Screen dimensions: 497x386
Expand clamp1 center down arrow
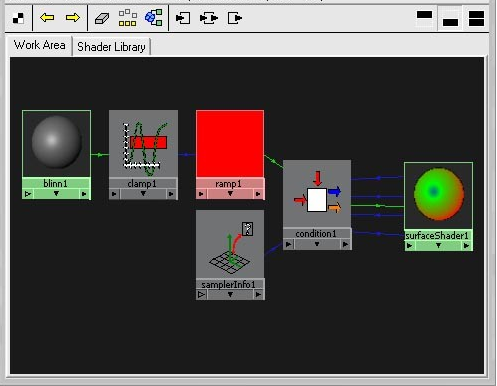point(143,194)
